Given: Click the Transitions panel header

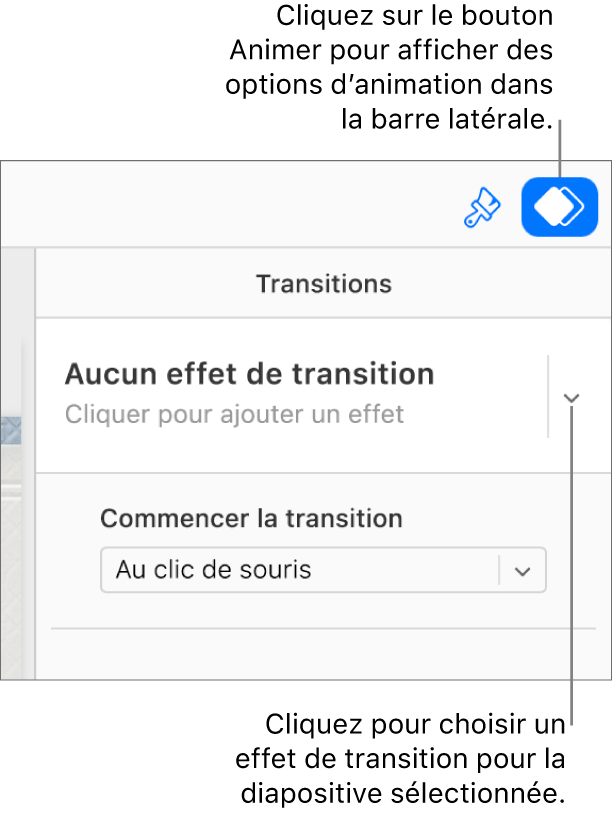Looking at the screenshot, I should (323, 283).
